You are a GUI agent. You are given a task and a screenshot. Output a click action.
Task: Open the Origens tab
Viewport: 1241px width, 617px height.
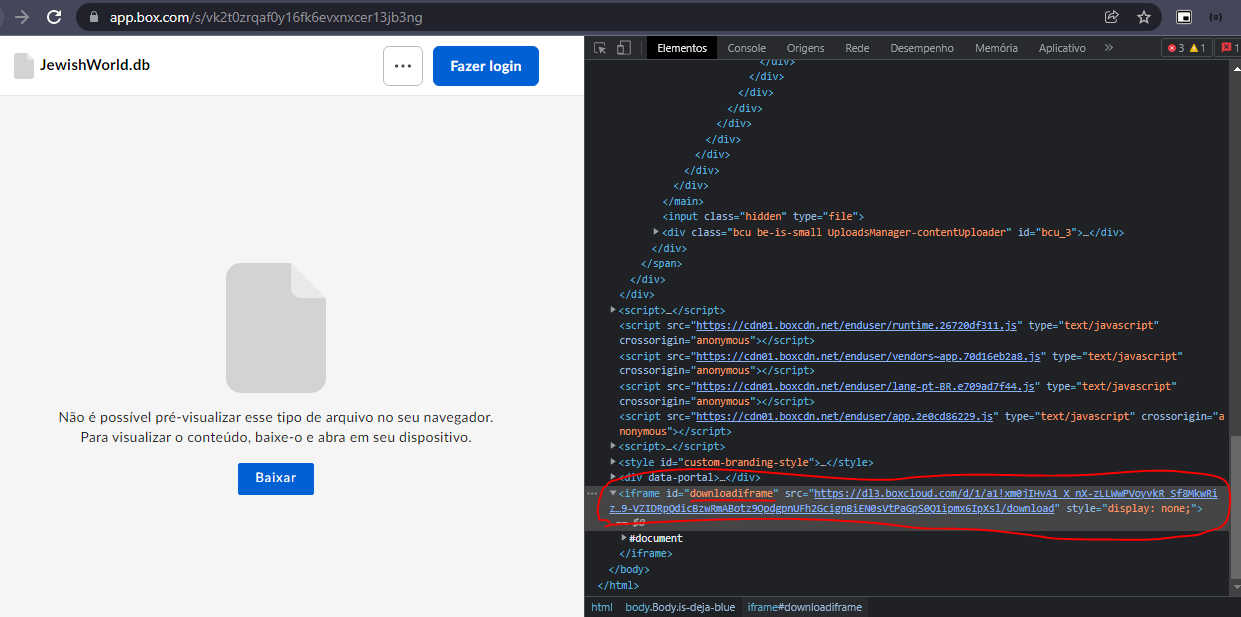(806, 48)
